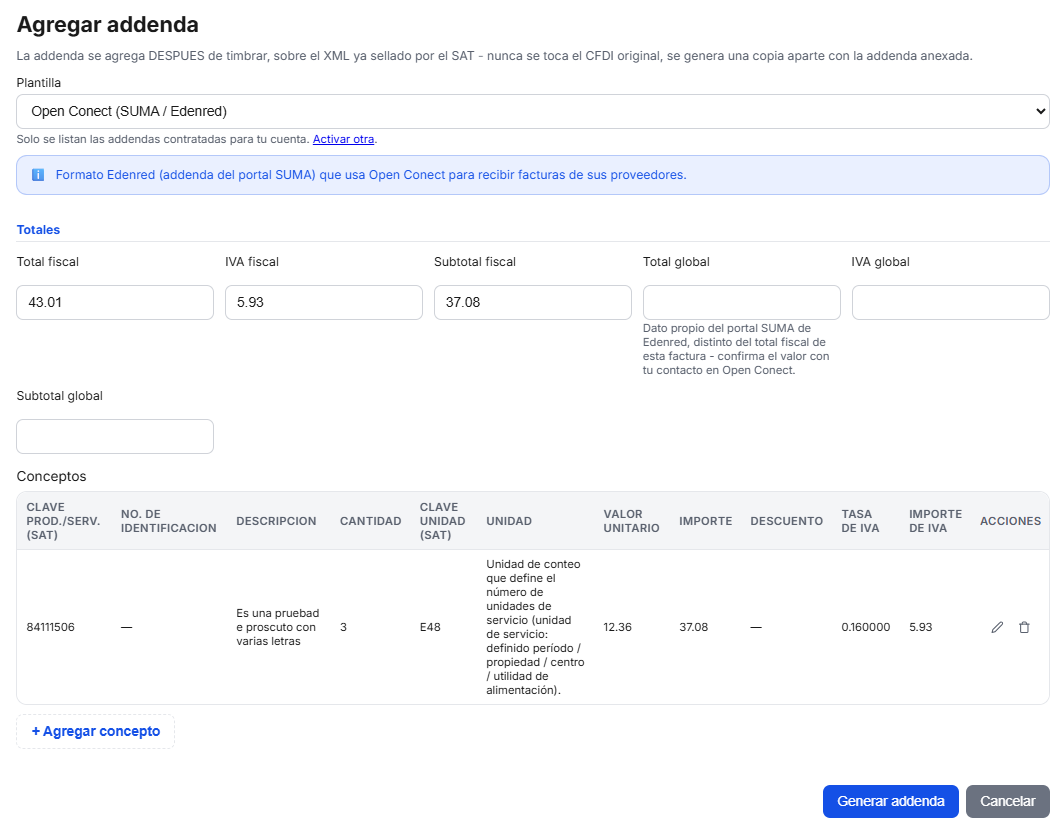The image size is (1062, 836).
Task: Click the DESCRIPCION column header
Action: point(276,521)
